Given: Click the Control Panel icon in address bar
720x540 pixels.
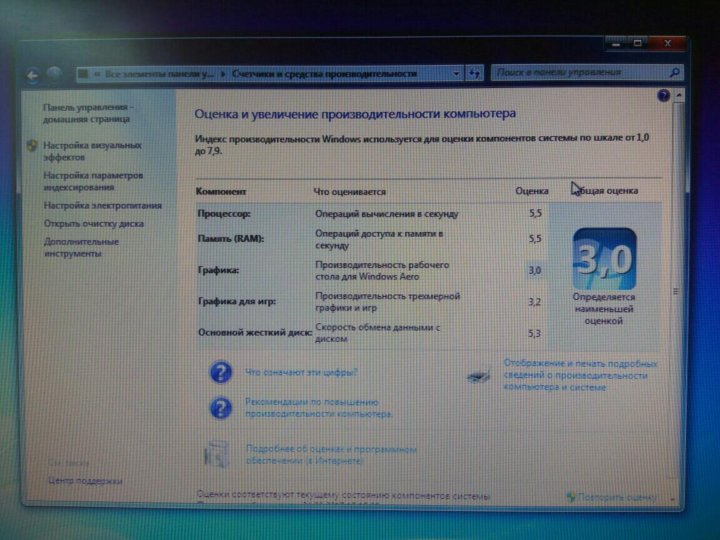Looking at the screenshot, I should (x=84, y=74).
